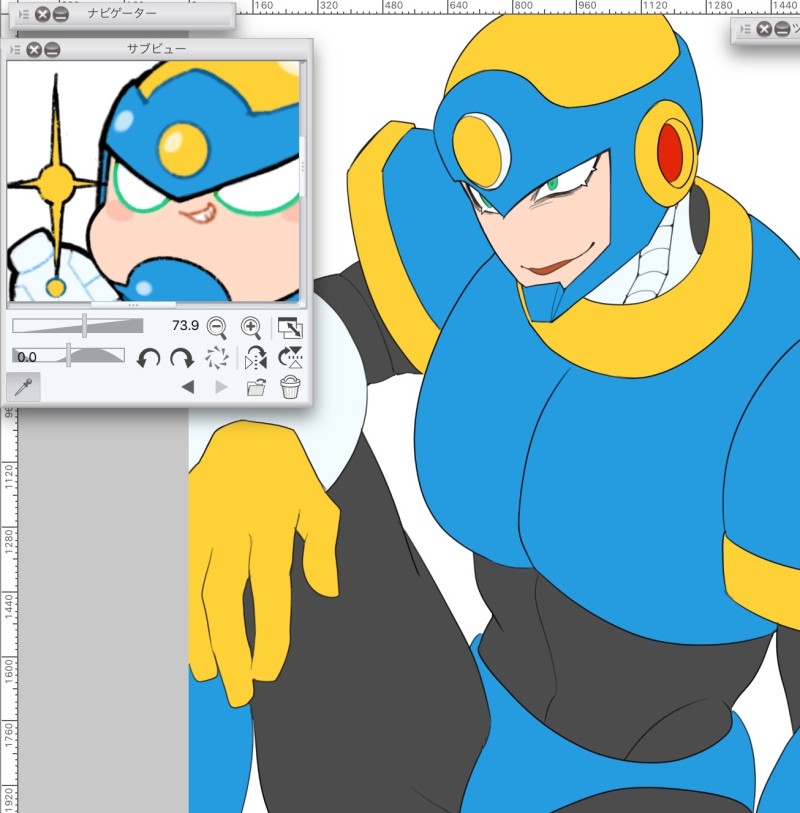Viewport: 800px width, 813px height.
Task: Open the ナビゲーター panel menu
Action: tap(24, 14)
